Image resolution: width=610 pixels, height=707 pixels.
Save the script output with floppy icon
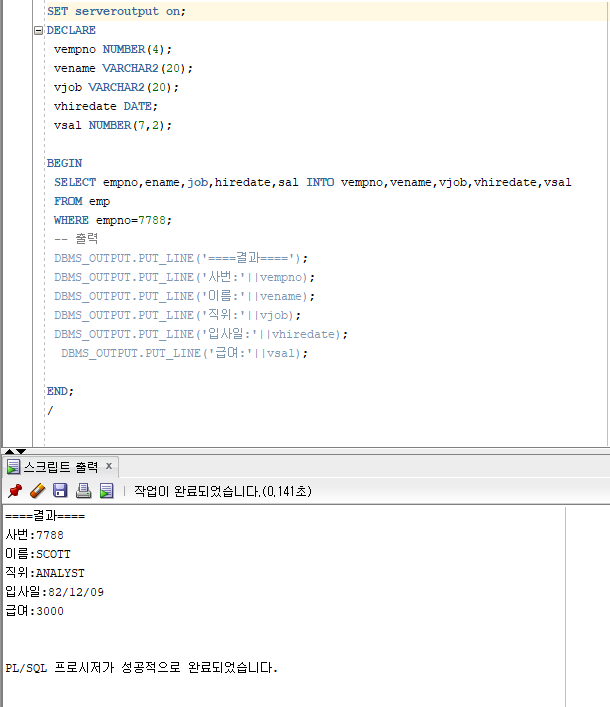60,491
